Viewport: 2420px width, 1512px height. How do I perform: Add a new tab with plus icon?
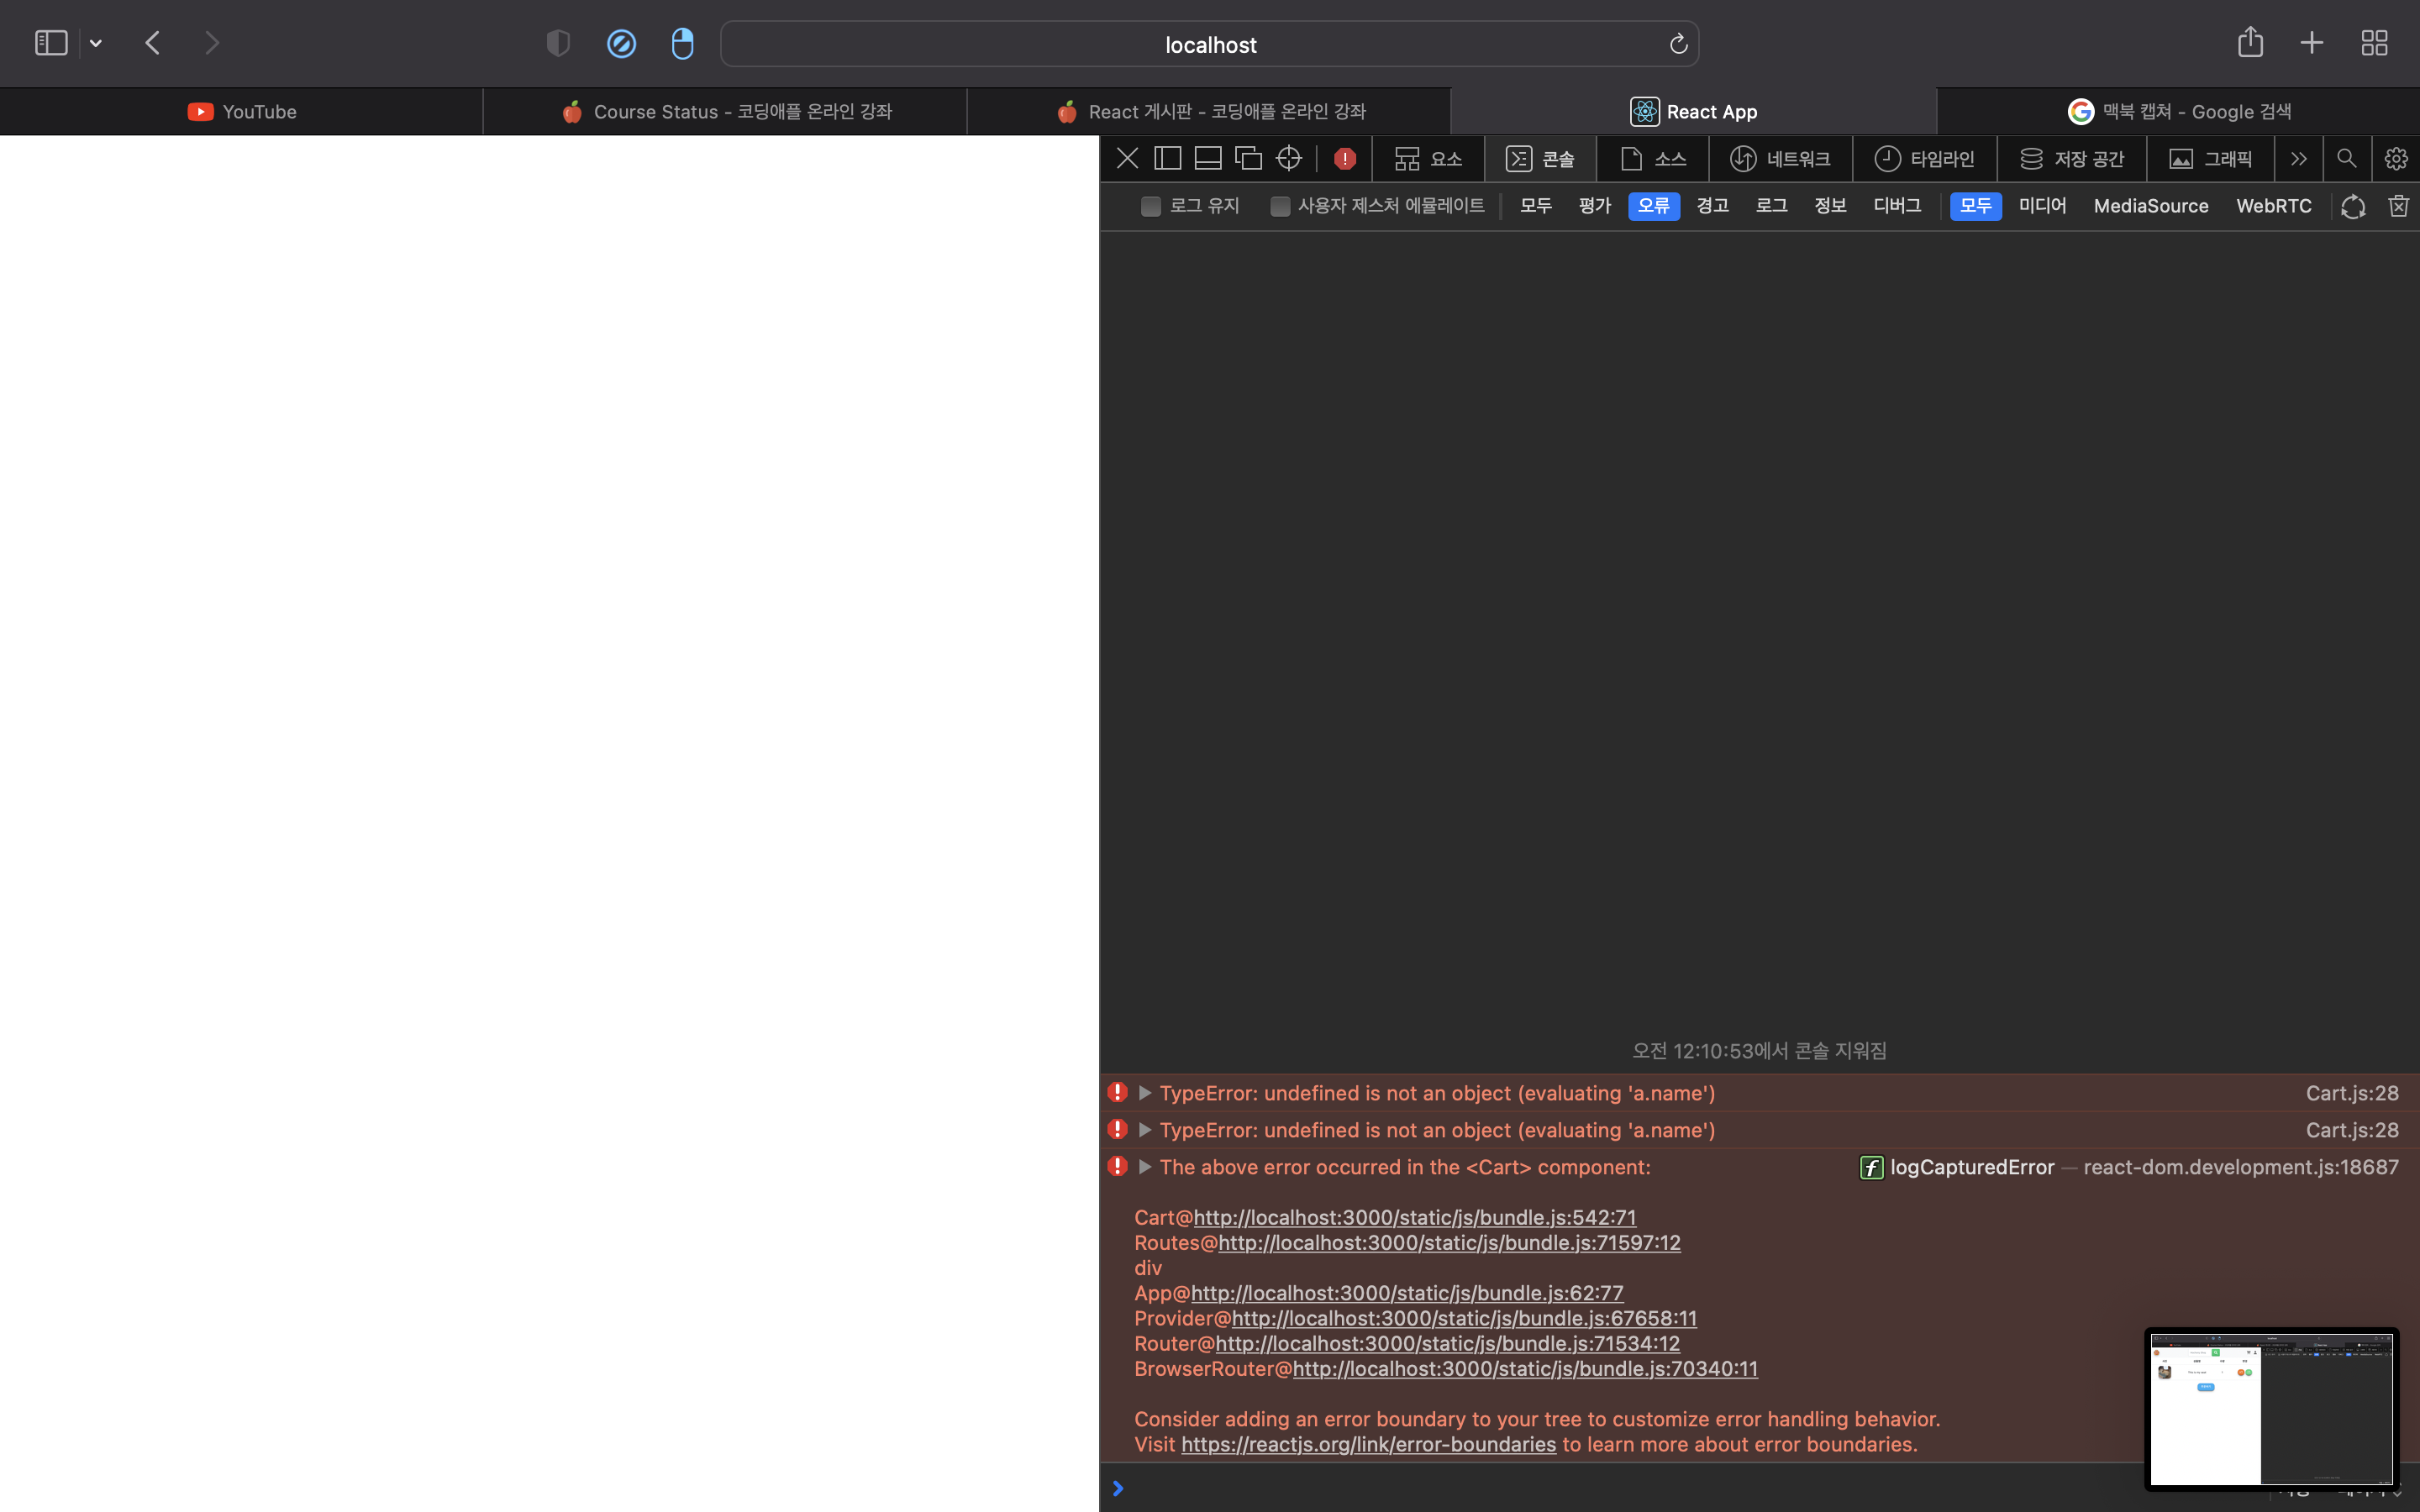2311,43
